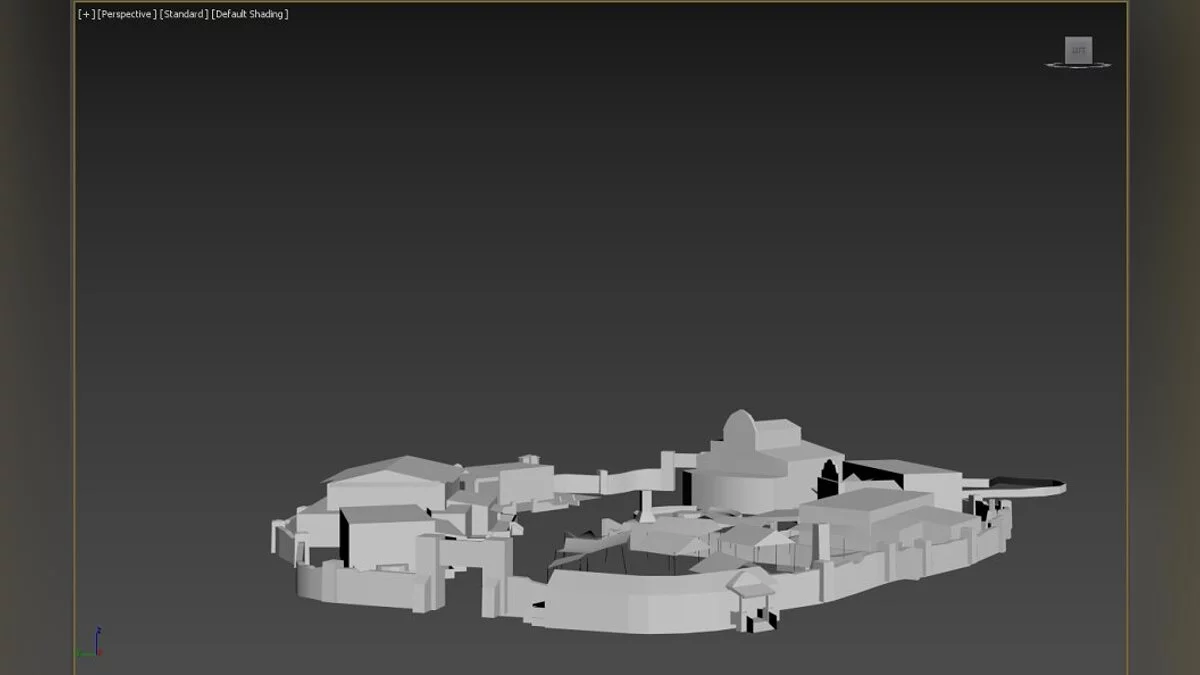This screenshot has width=1200, height=675.
Task: Click the XYZ world axis tripod
Action: tap(90, 645)
